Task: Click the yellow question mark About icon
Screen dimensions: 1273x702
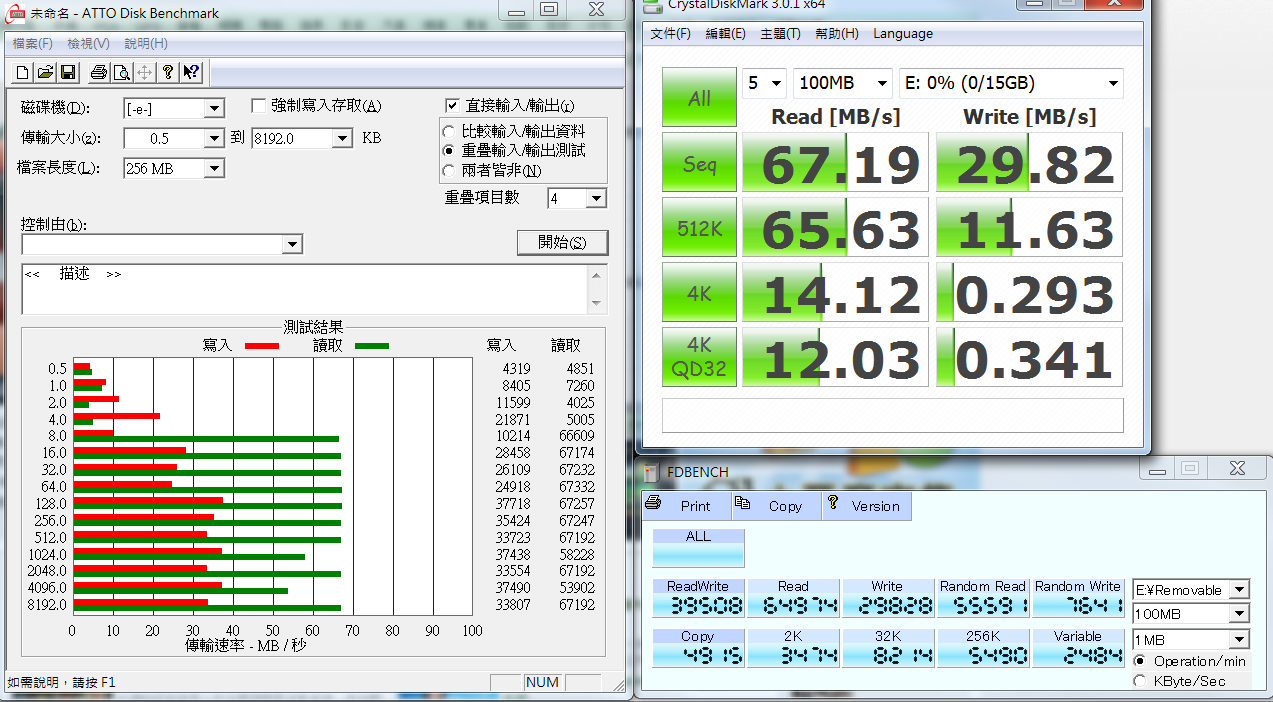Action: (x=168, y=72)
